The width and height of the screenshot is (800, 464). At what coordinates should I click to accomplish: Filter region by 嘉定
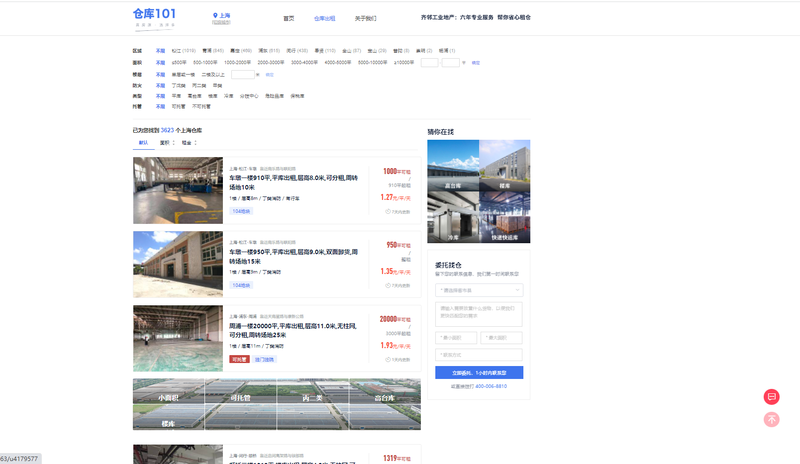coord(241,51)
